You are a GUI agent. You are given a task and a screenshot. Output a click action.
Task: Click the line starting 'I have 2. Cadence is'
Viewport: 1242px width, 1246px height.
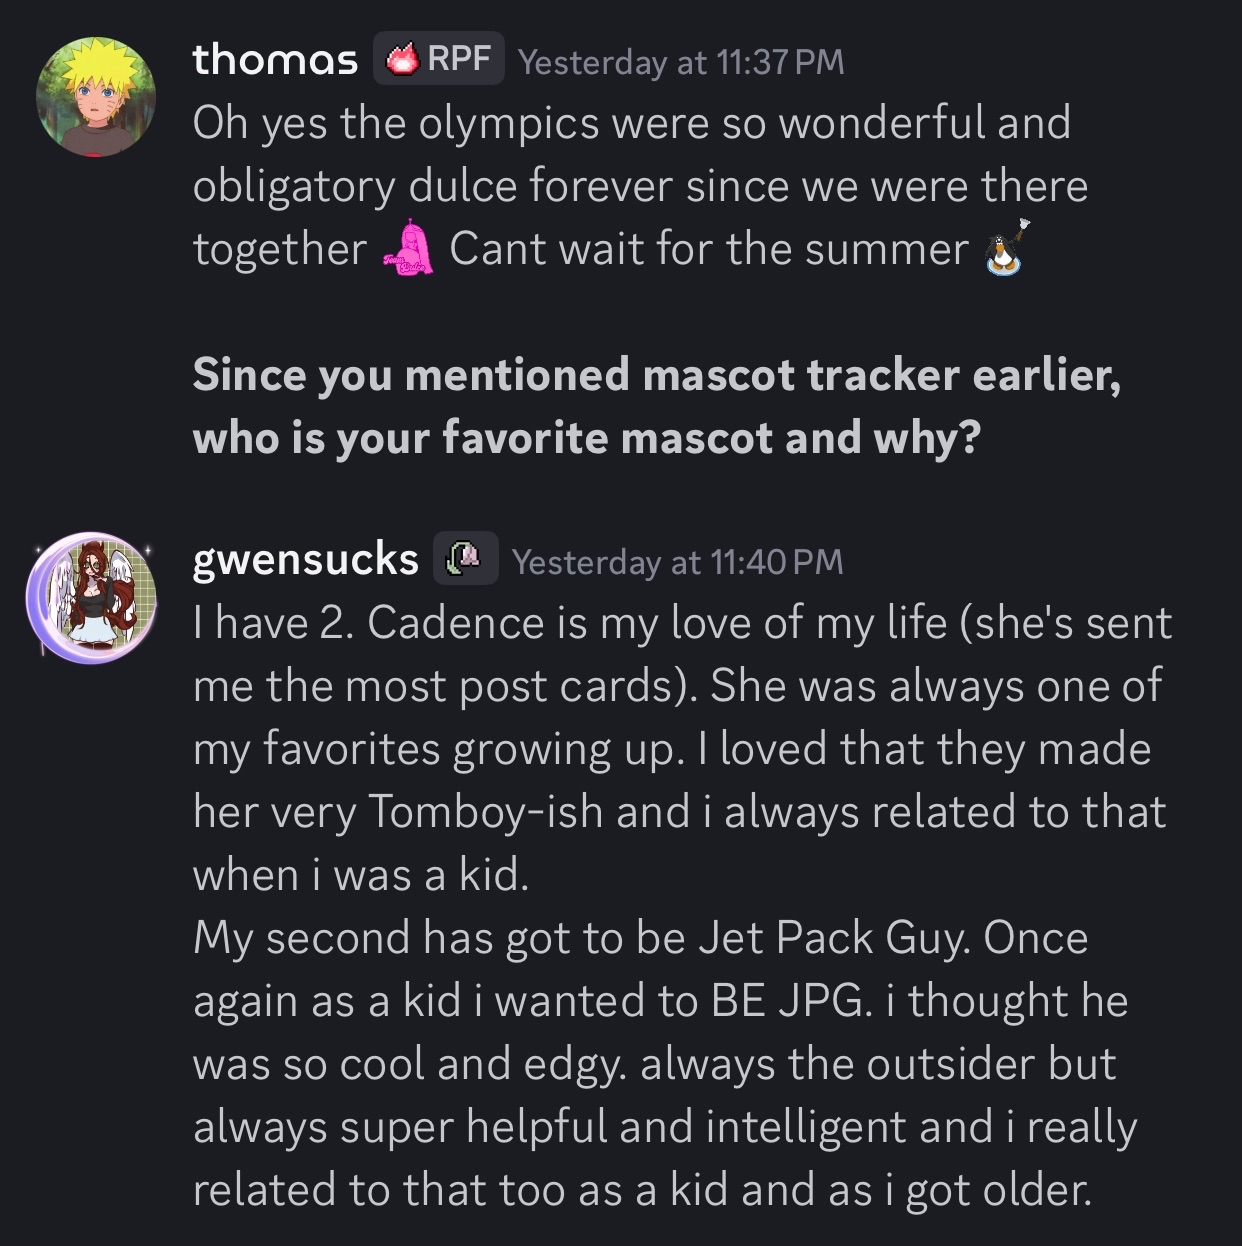[x=681, y=623]
